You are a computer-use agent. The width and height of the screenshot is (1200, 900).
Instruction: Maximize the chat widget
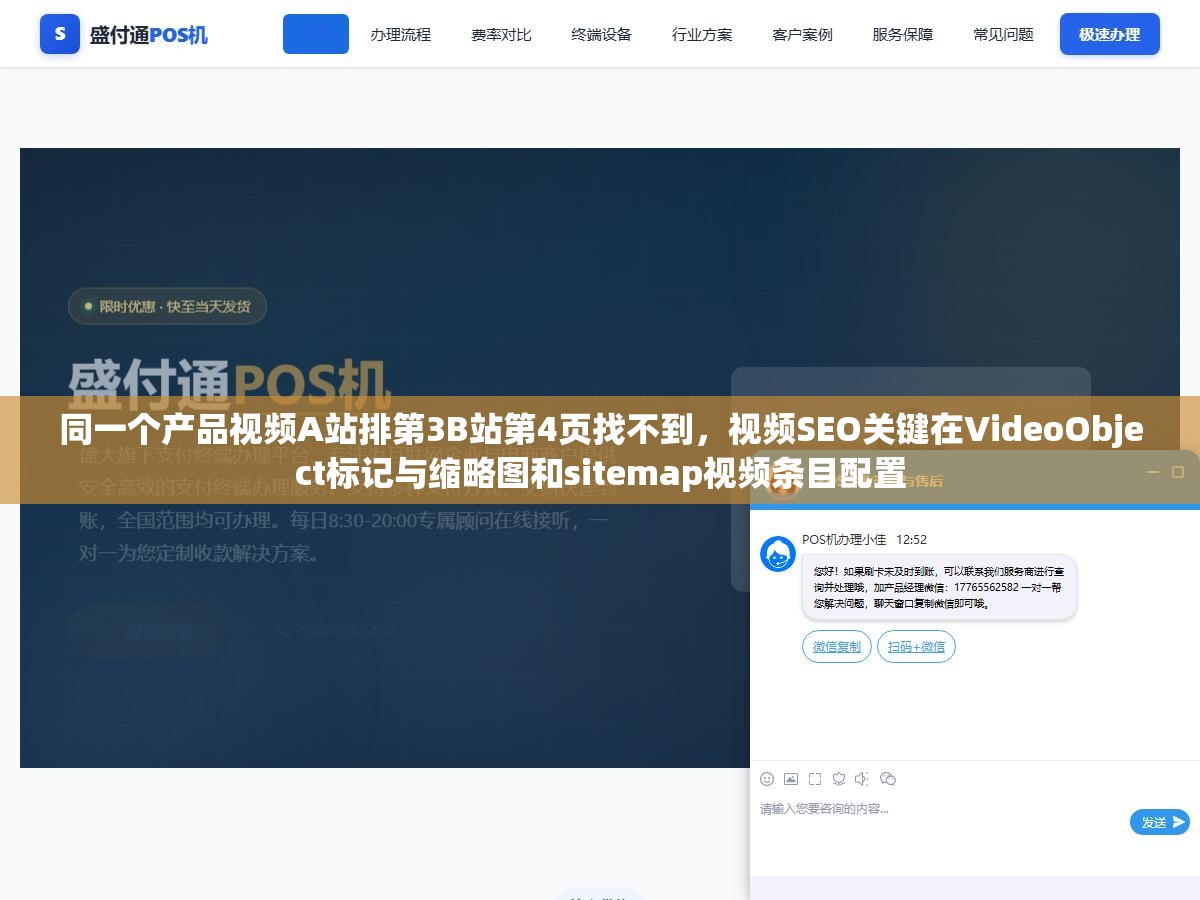point(1178,472)
